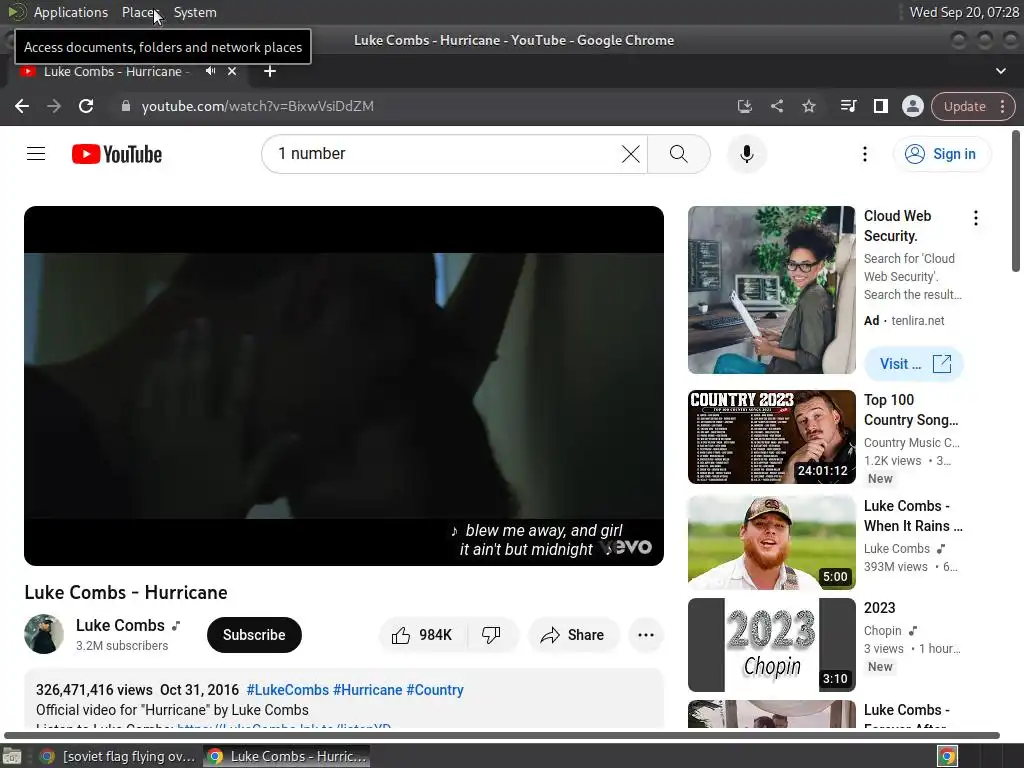This screenshot has width=1024, height=768.
Task: Dislike this video
Action: click(x=491, y=635)
